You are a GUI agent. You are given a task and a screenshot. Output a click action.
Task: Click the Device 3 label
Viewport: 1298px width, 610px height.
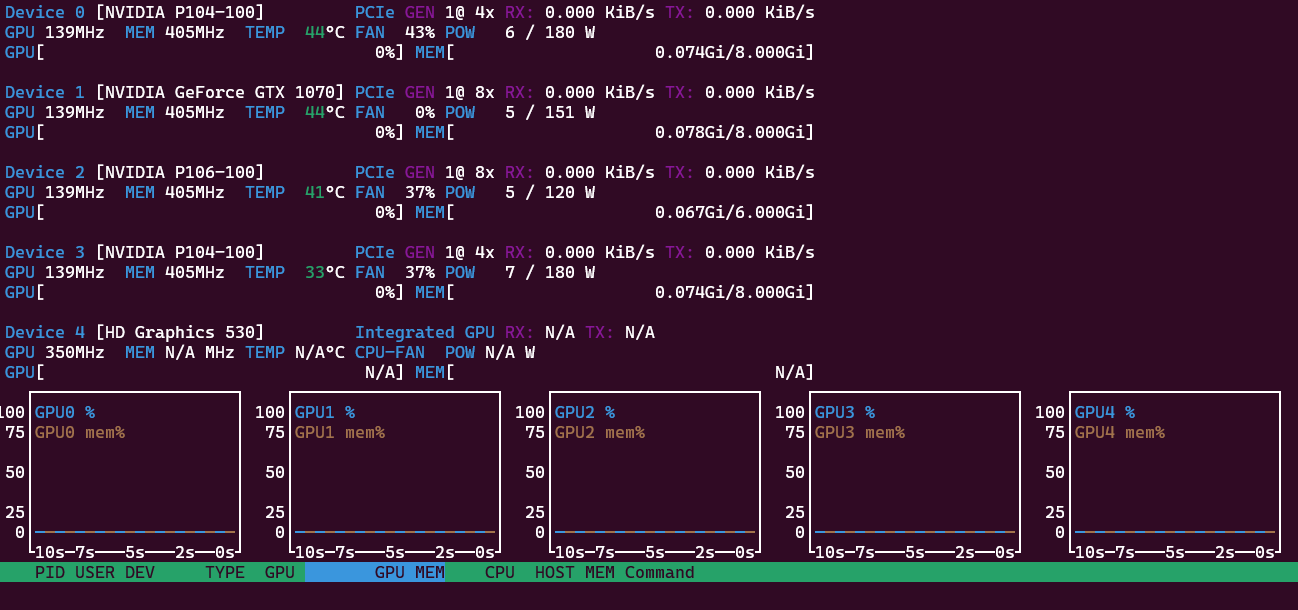point(45,252)
